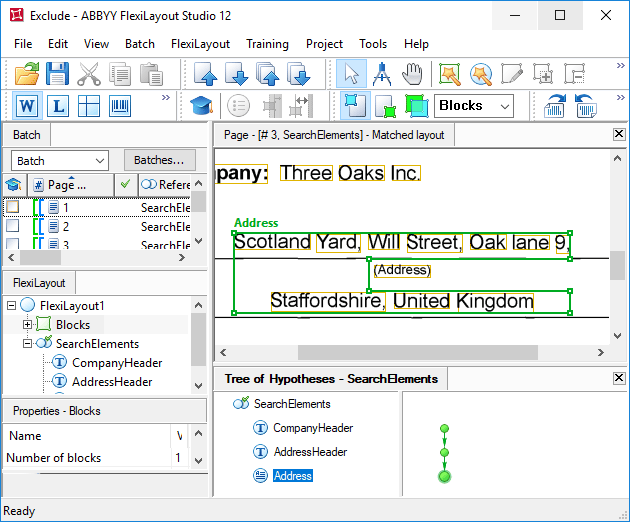Open the Batch menu
630x522 pixels.
pyautogui.click(x=140, y=44)
